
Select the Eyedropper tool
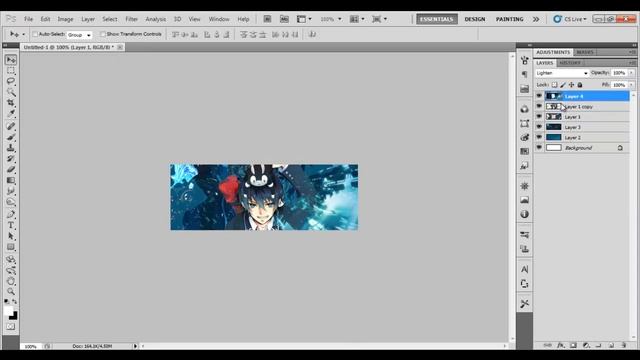click(x=11, y=113)
